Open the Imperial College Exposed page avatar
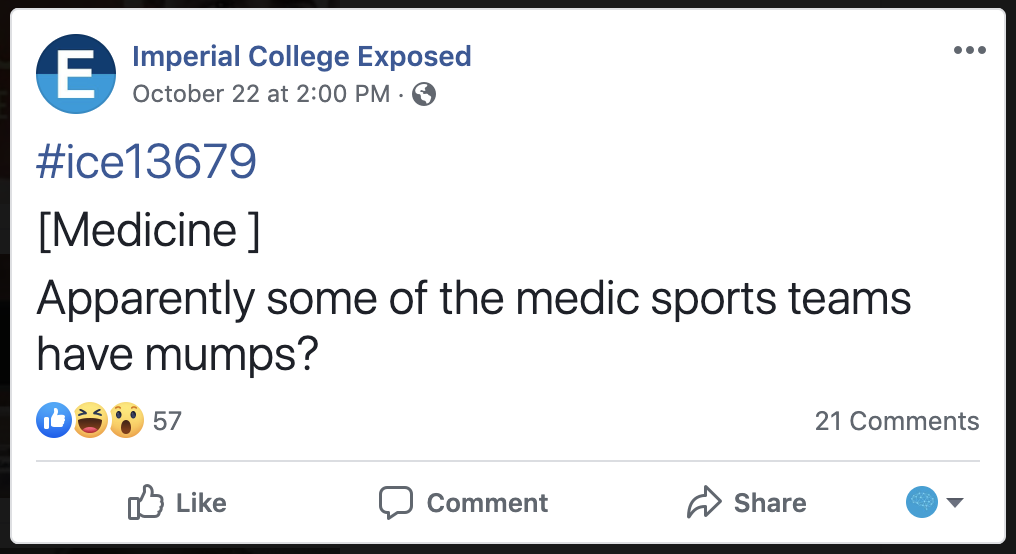 click(x=76, y=74)
